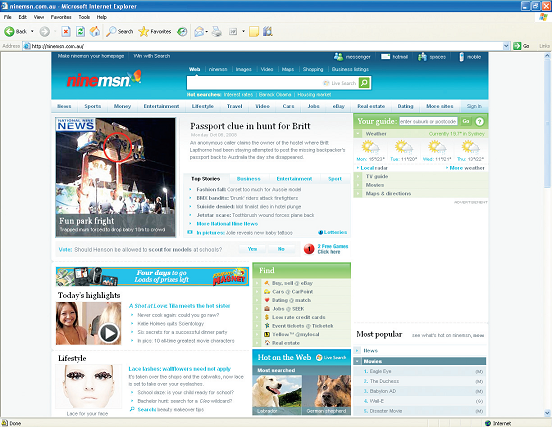The height and width of the screenshot is (427, 552).
Task: Open Passport clue in hunt for Britt headline
Action: pos(250,126)
